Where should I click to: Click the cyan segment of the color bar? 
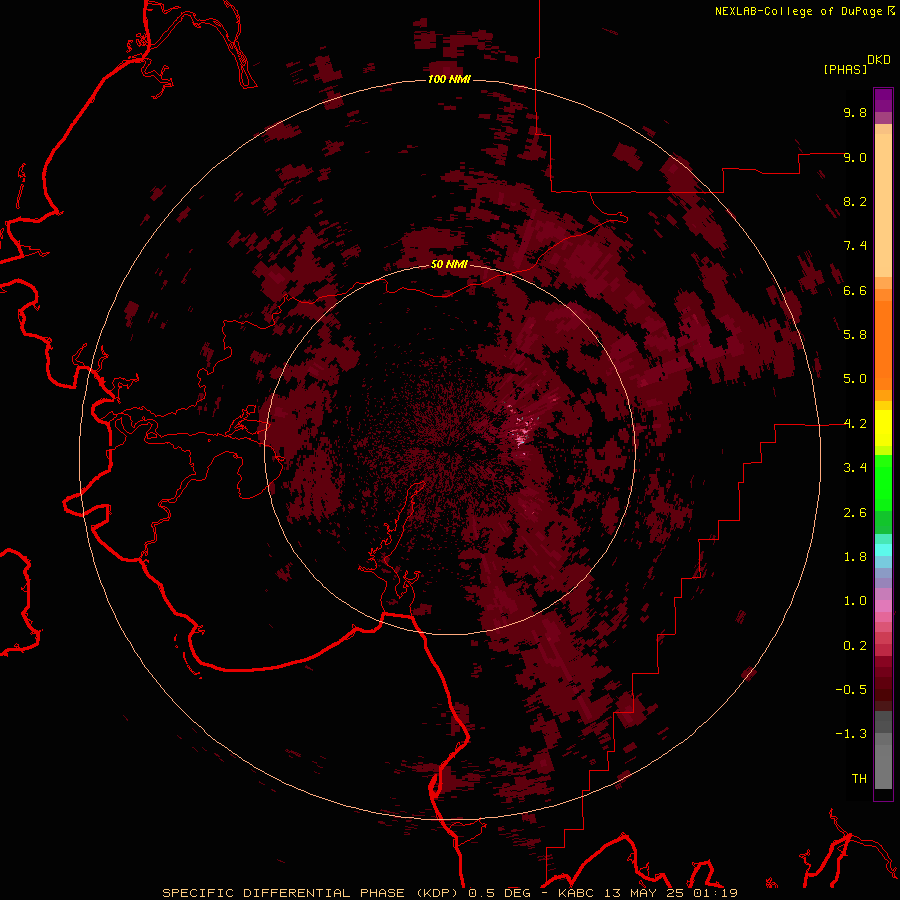point(883,550)
